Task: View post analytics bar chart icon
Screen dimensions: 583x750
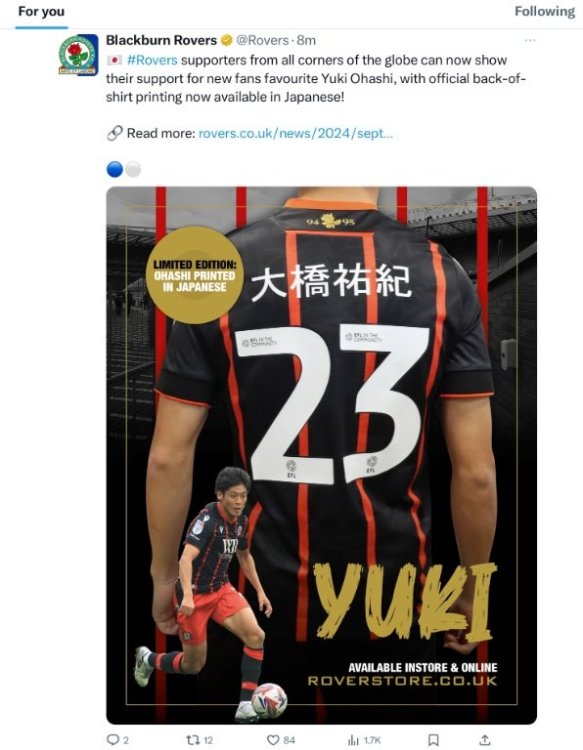Action: click(x=353, y=740)
